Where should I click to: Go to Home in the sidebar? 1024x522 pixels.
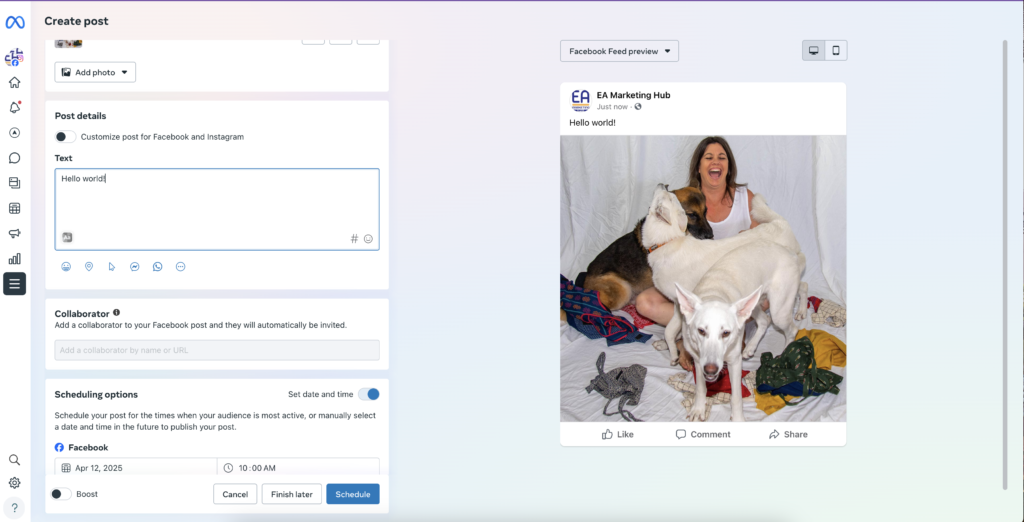14,82
